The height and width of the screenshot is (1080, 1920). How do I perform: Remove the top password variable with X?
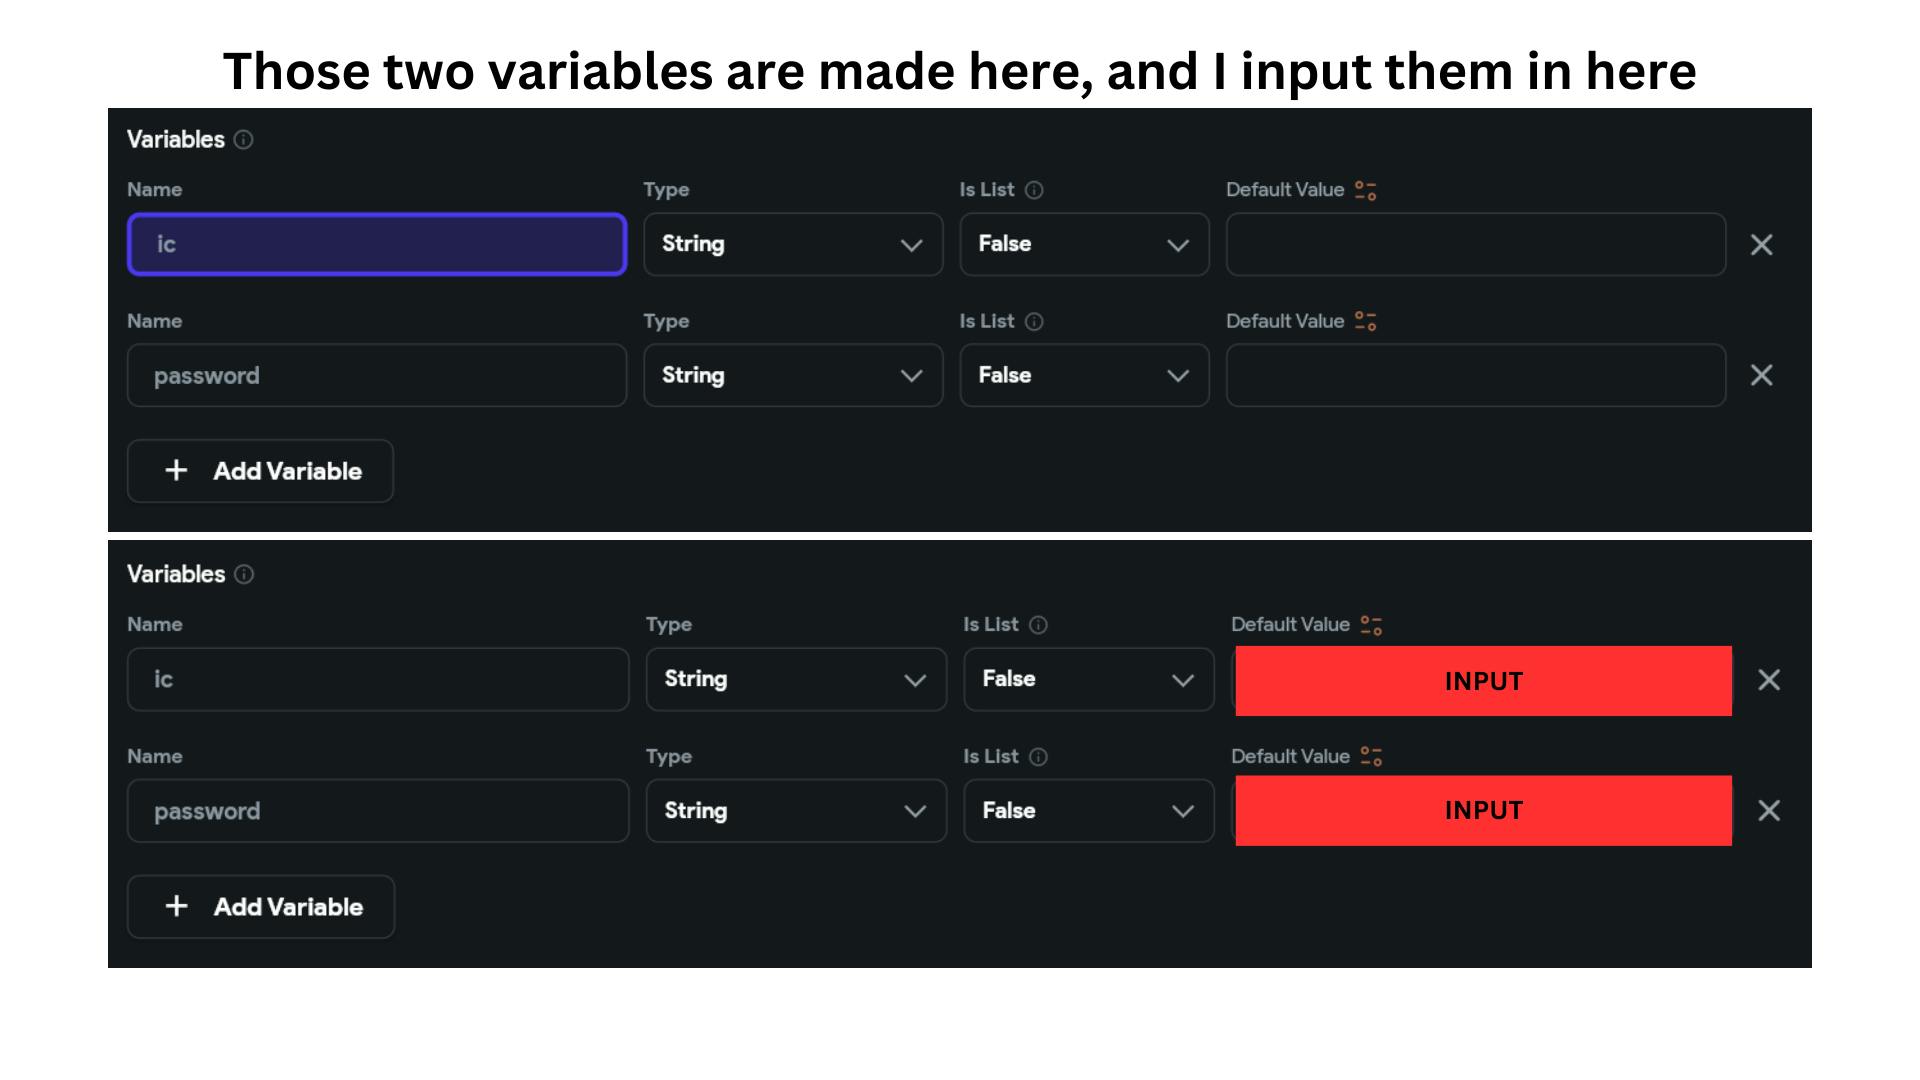click(1762, 375)
